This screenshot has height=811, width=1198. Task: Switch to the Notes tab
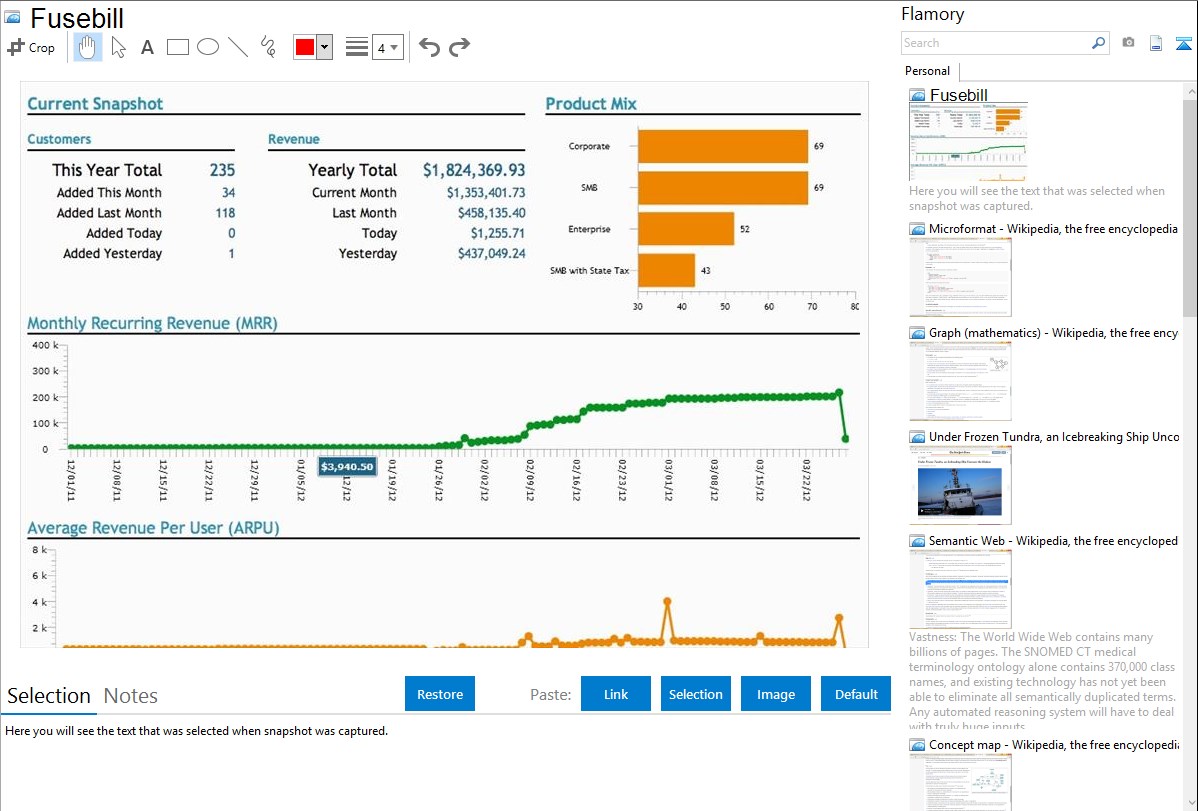coord(131,696)
